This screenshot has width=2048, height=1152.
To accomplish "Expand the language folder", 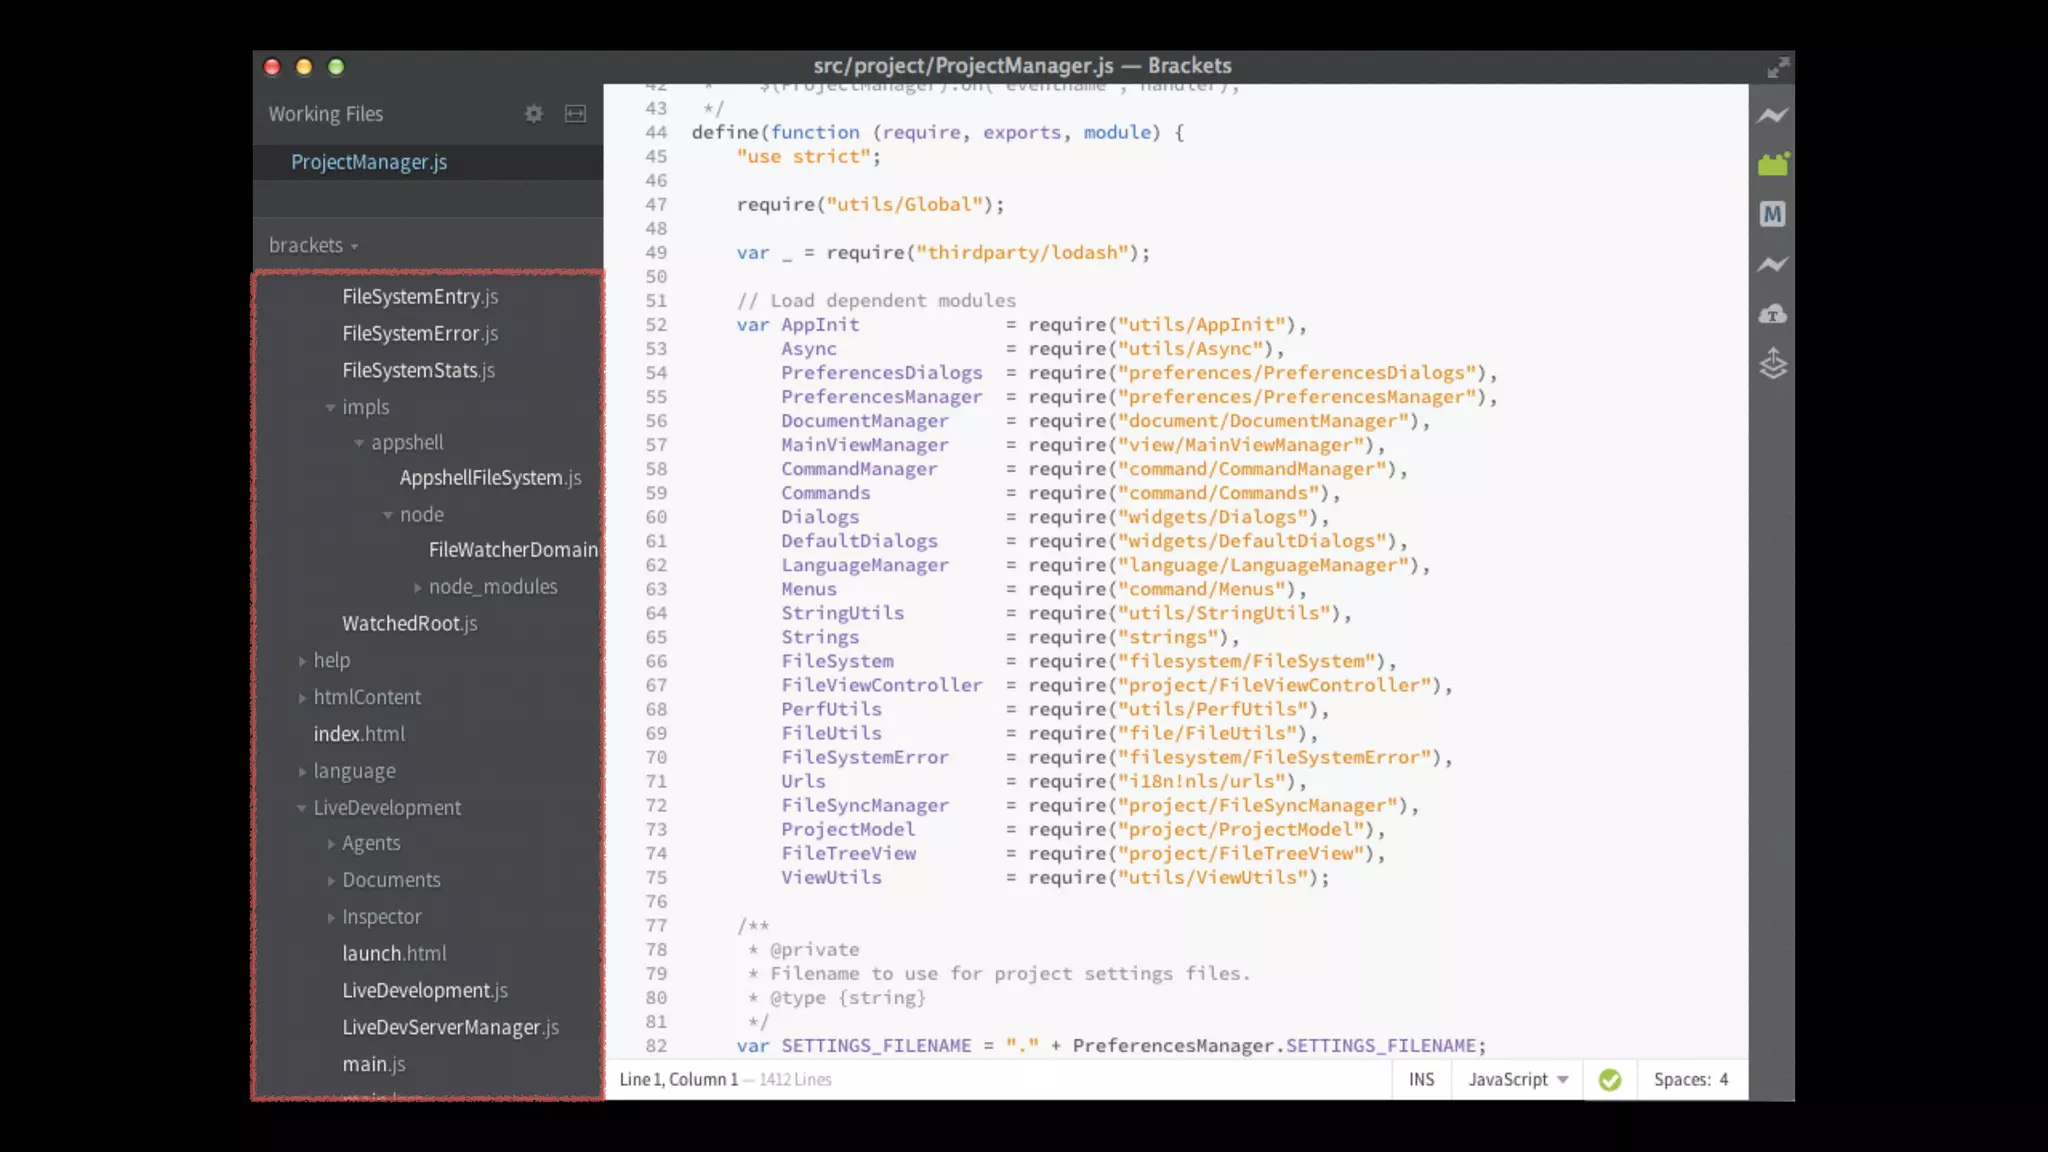I will pos(302,772).
